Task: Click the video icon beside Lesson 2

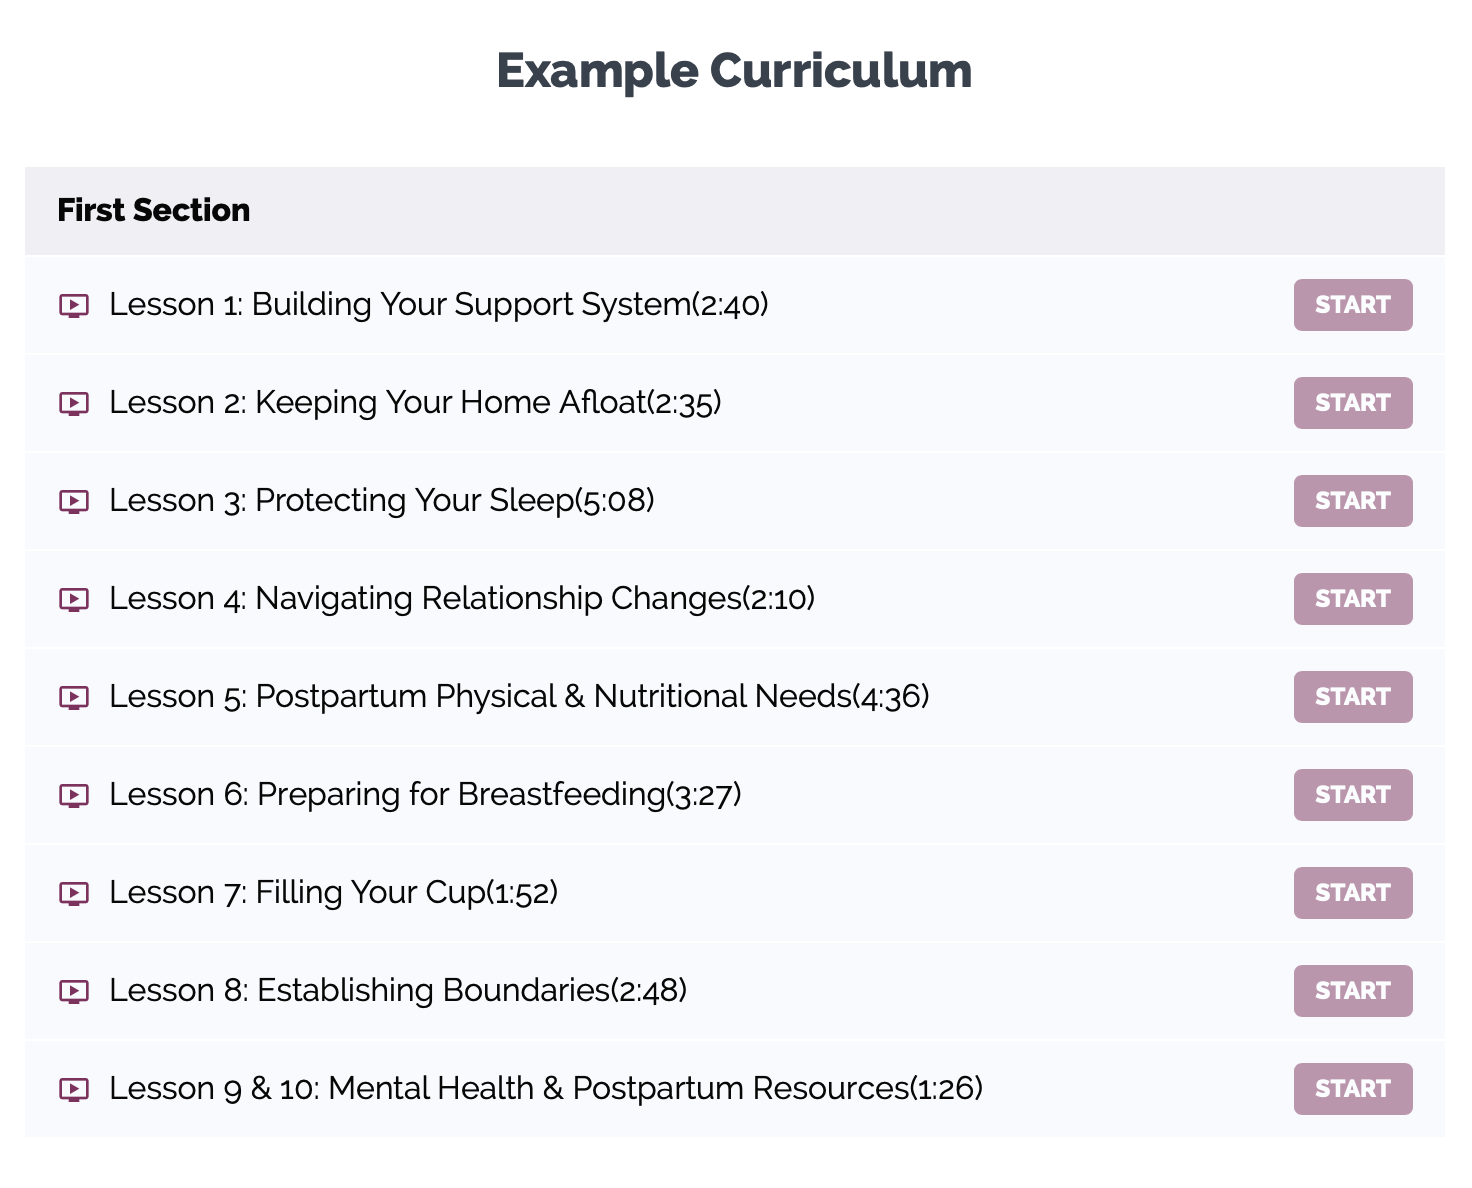Action: tap(74, 403)
